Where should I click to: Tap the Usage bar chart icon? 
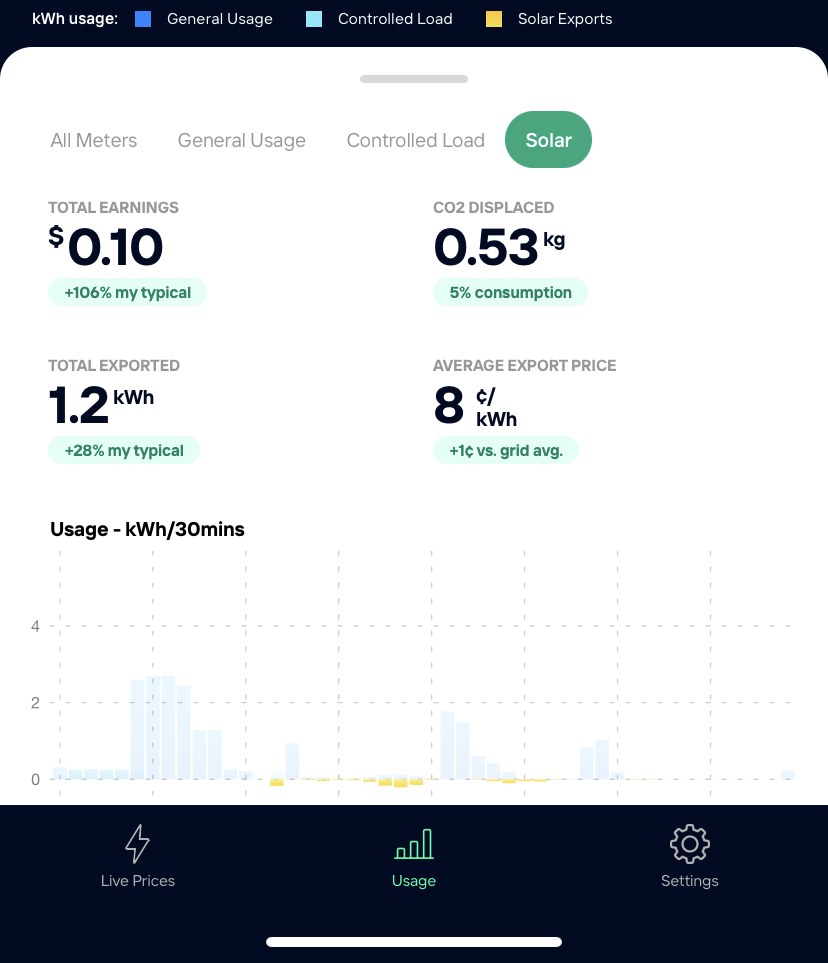414,844
